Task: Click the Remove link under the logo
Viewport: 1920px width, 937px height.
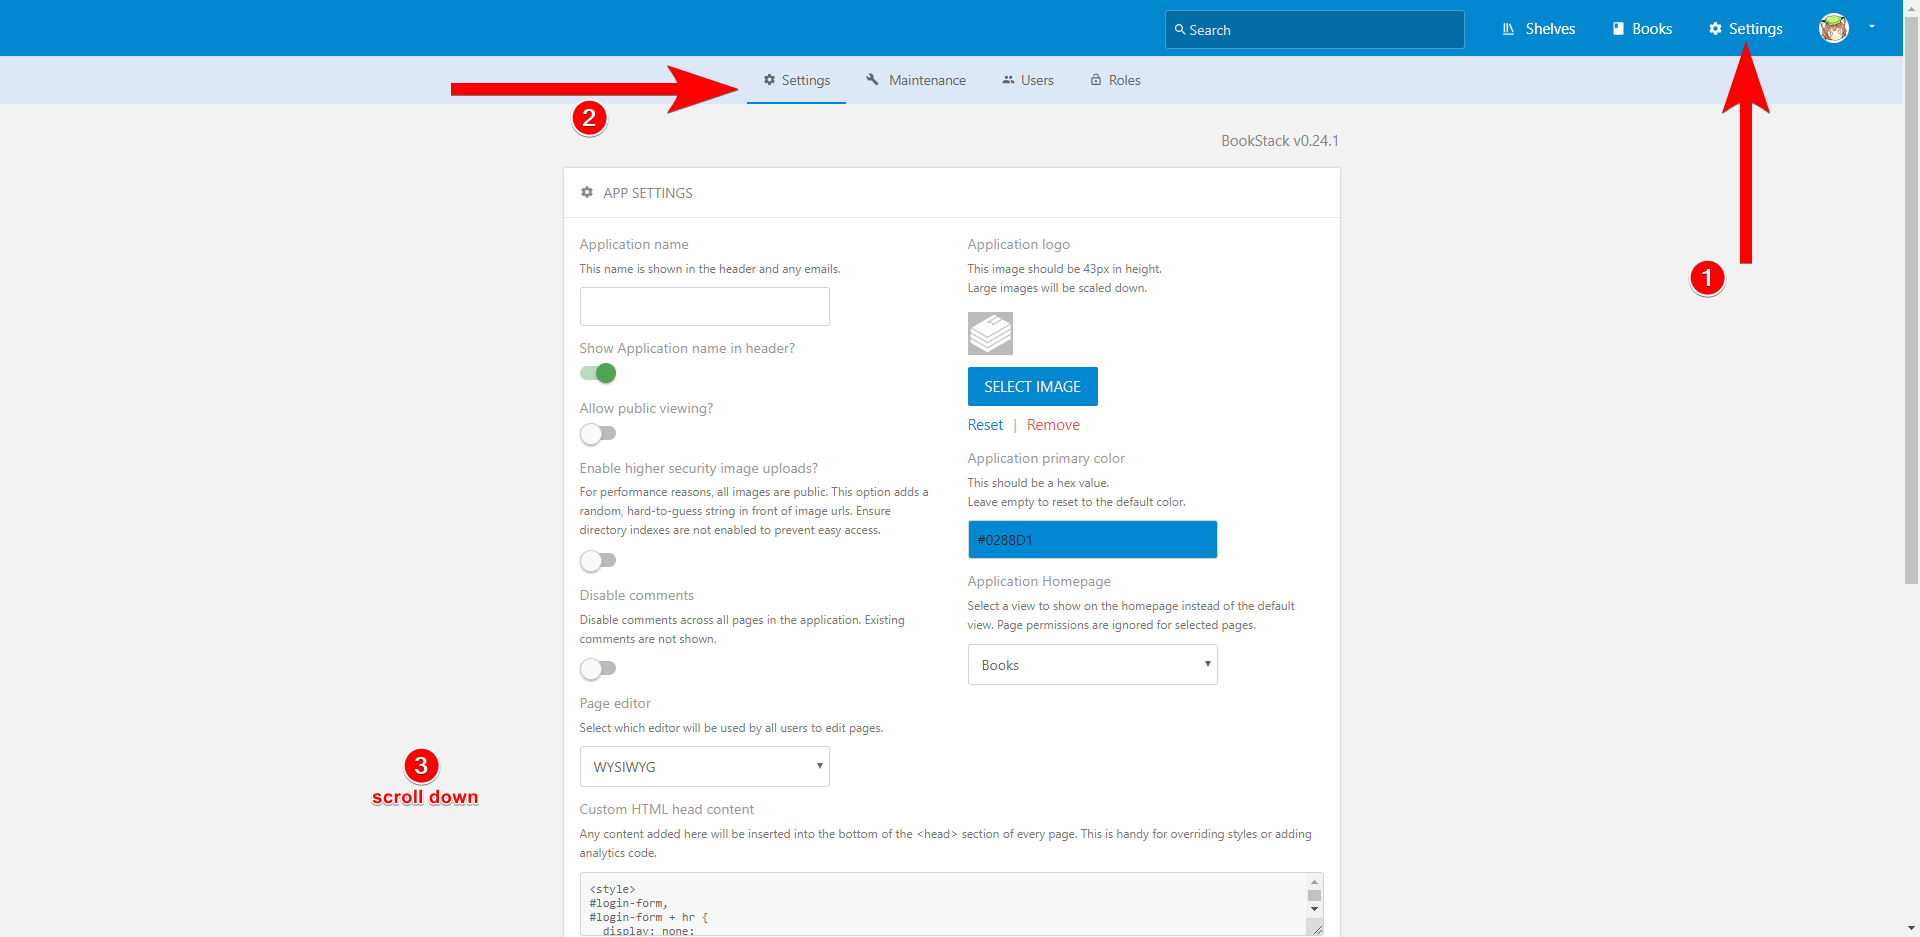Action: coord(1052,424)
